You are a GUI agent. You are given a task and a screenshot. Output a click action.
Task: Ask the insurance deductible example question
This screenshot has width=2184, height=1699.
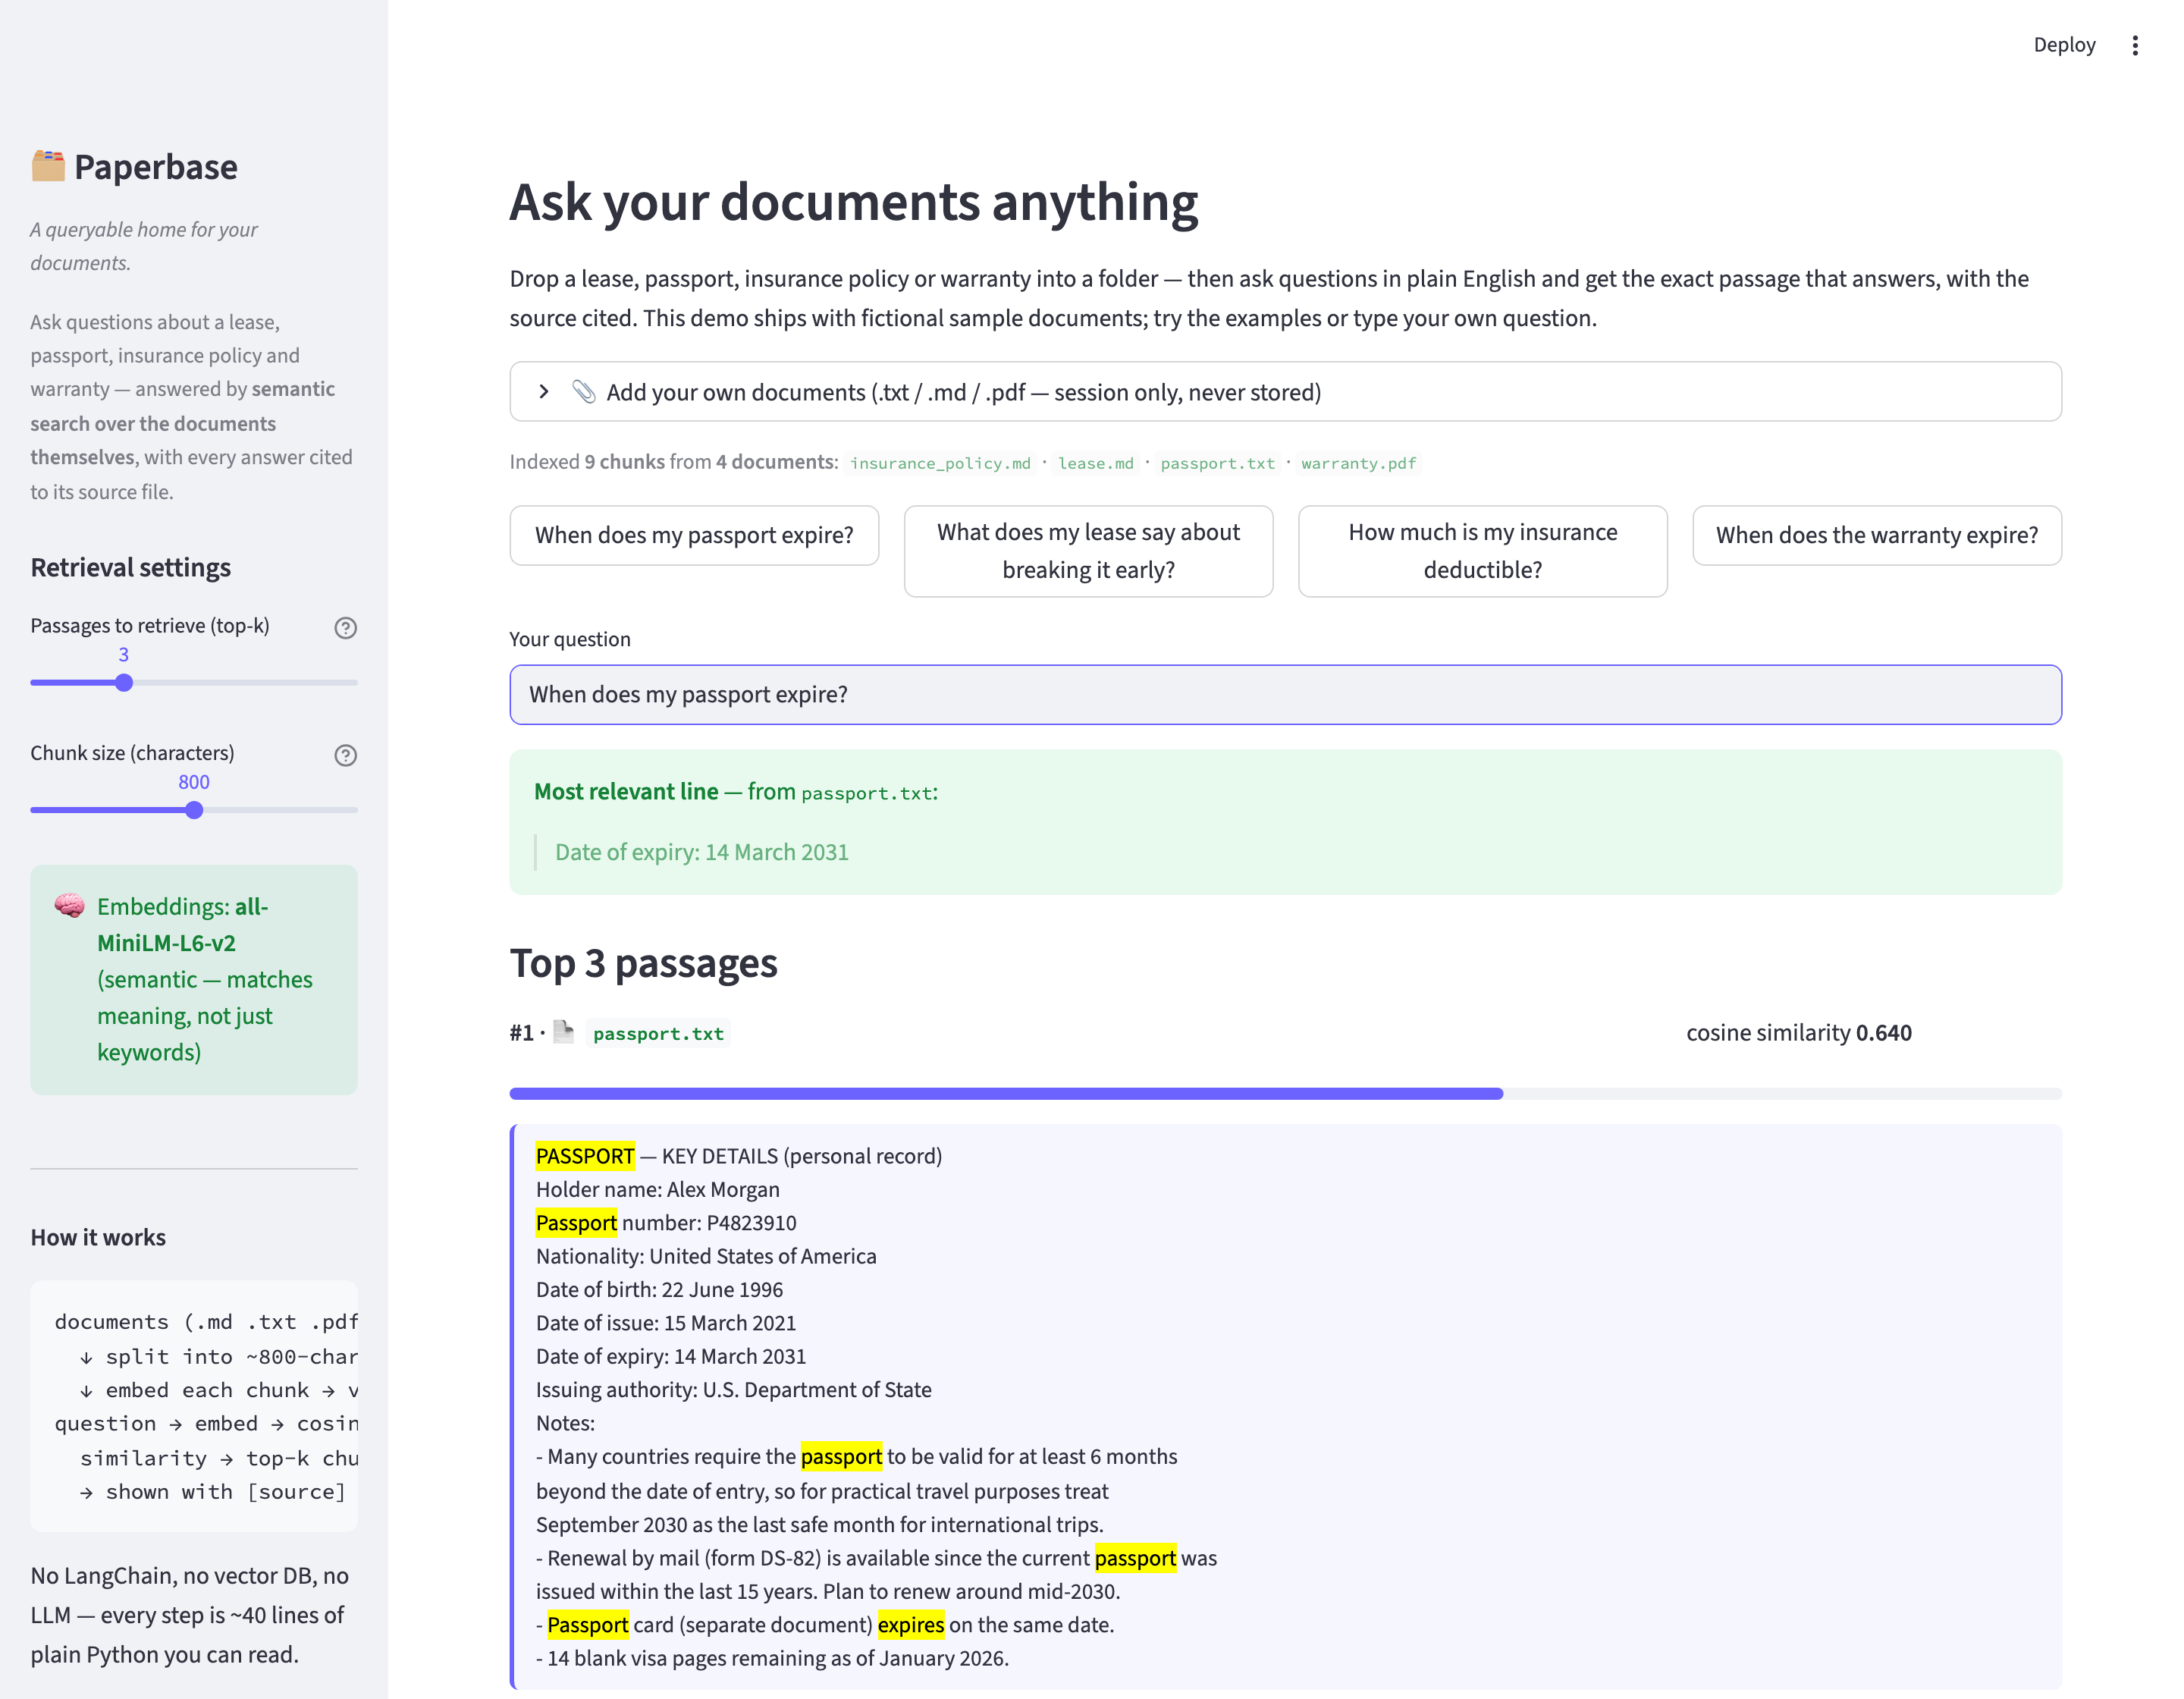tap(1482, 551)
